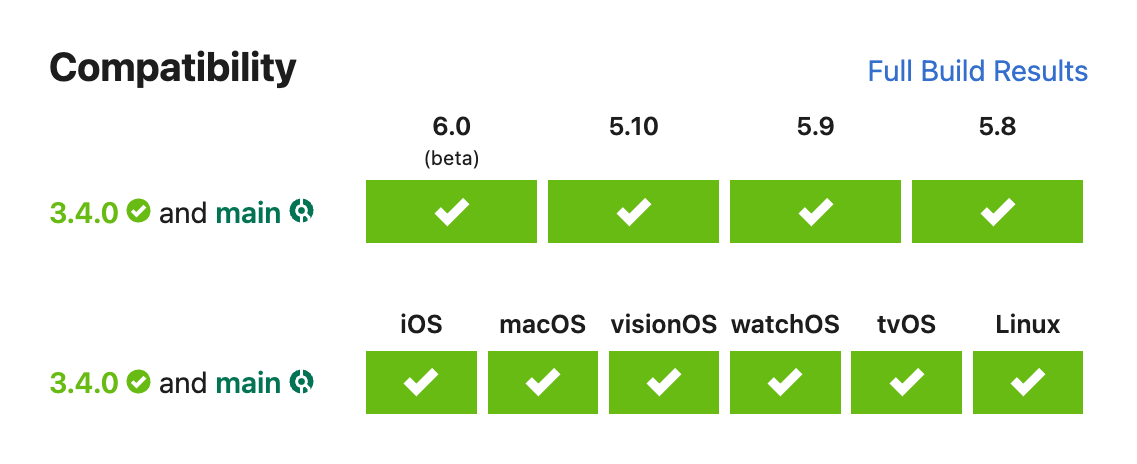Open version 3.4.0 in Swift versions row

click(84, 213)
